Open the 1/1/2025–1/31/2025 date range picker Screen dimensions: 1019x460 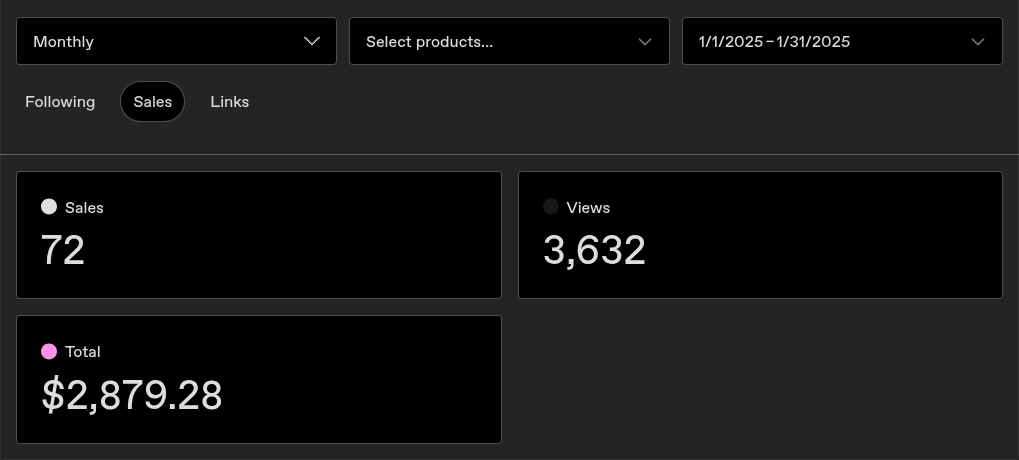(842, 41)
